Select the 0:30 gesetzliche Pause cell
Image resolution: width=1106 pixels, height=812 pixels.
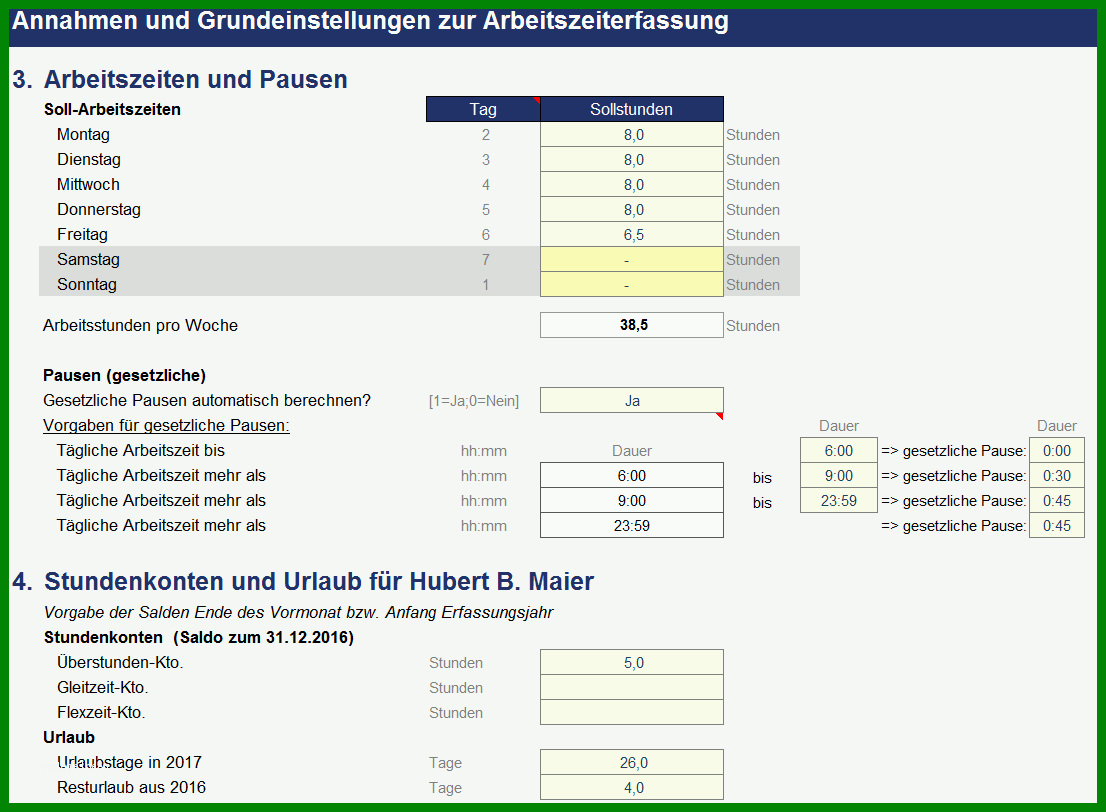1057,476
